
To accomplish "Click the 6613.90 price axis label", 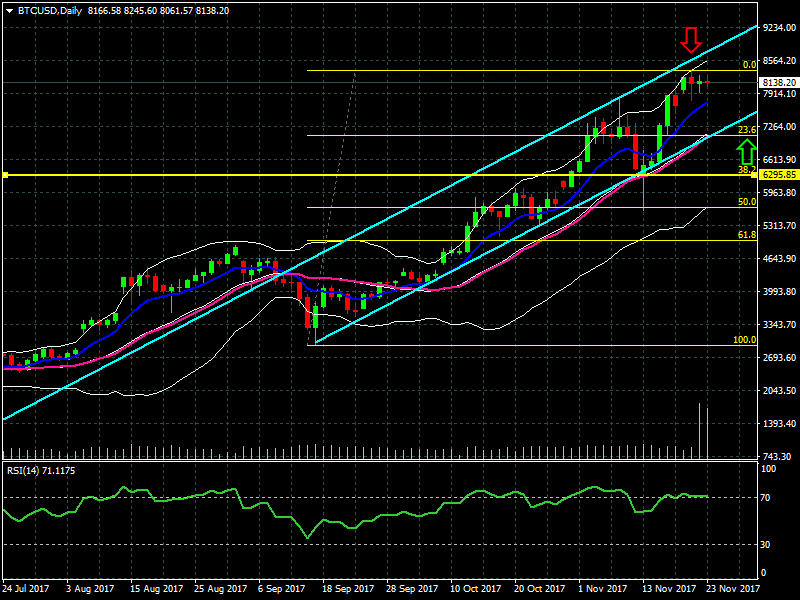I will click(779, 160).
